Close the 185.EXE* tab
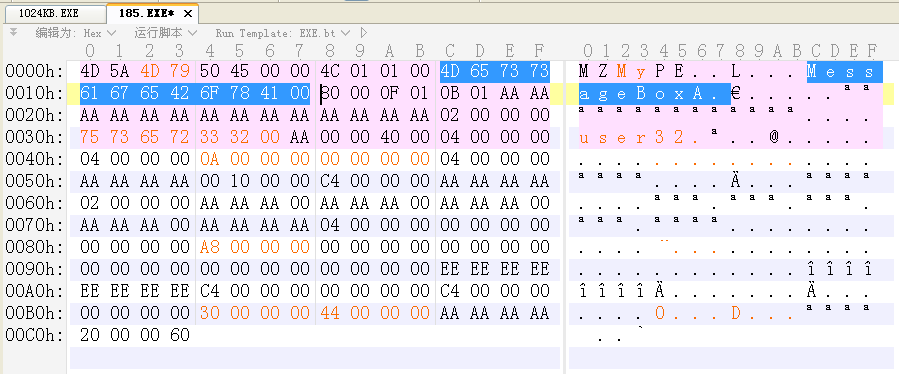The width and height of the screenshot is (899, 374). [187, 13]
